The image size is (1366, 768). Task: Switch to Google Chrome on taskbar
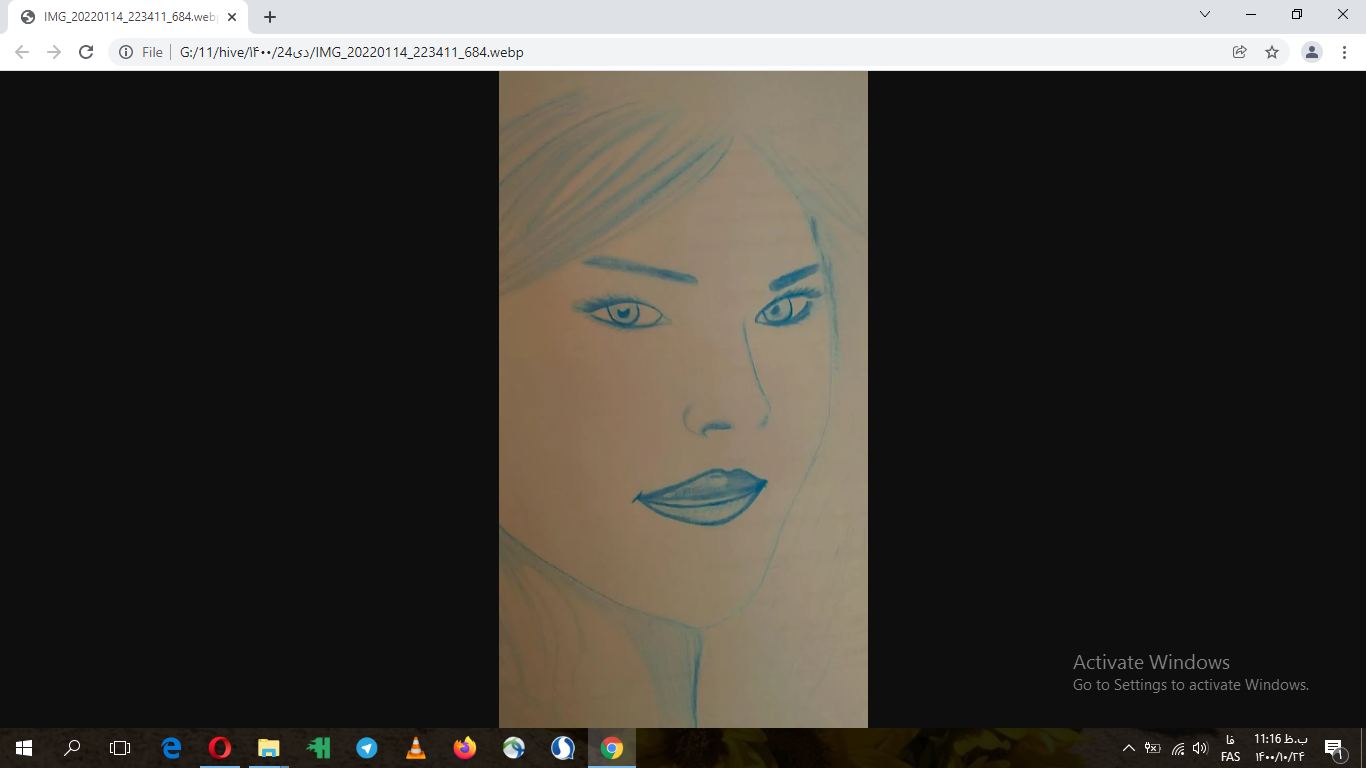[x=612, y=748]
